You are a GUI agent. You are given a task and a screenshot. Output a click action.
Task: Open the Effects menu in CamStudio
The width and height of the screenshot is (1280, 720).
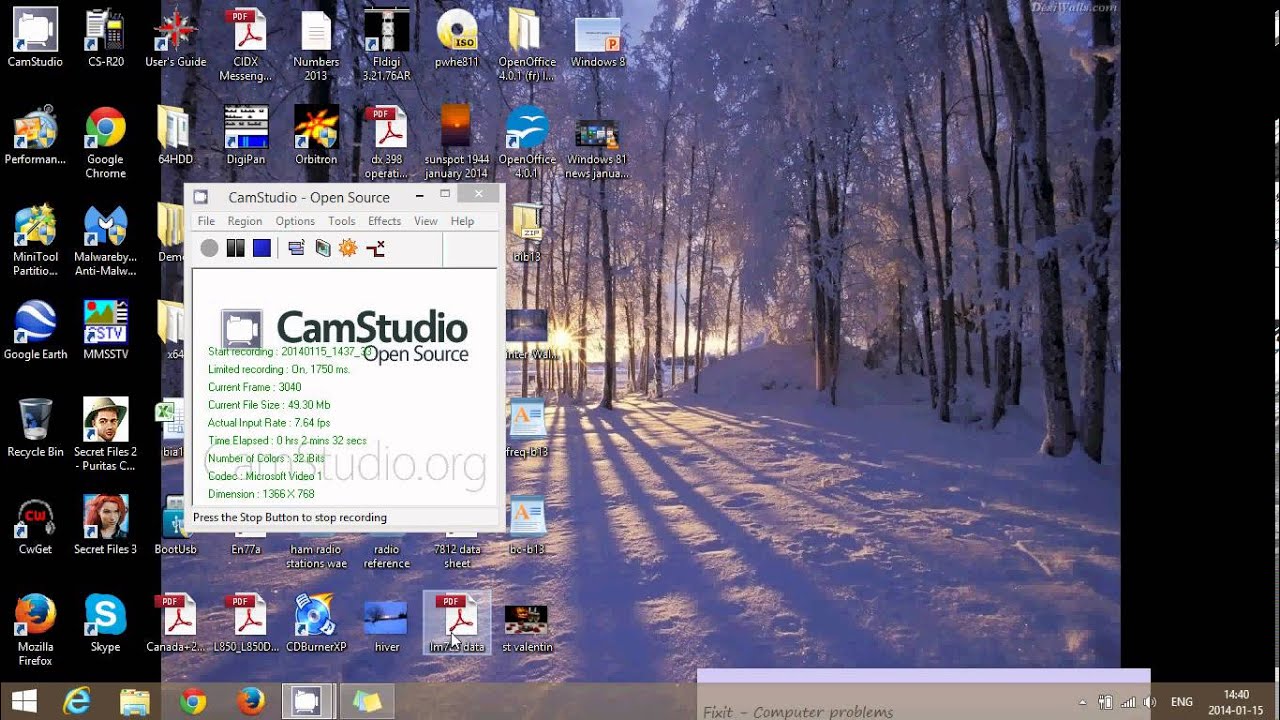pos(384,221)
